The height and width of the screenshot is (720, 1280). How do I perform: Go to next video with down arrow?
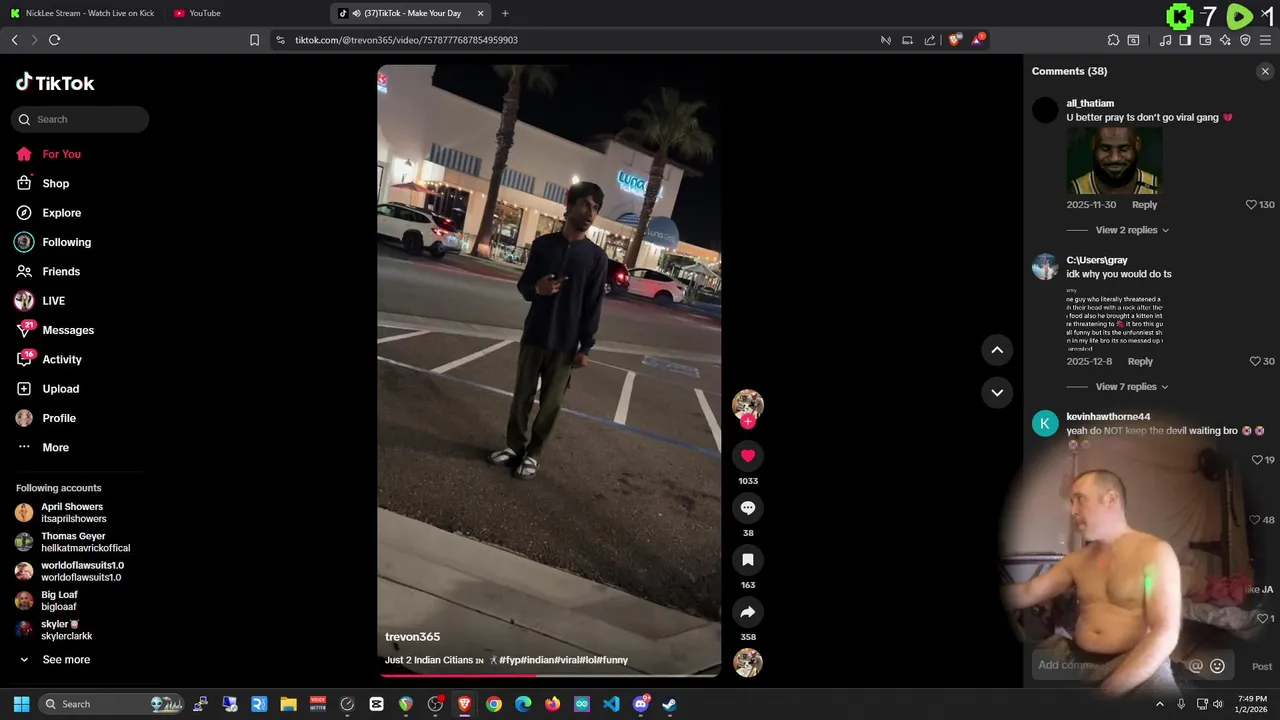pyautogui.click(x=997, y=392)
